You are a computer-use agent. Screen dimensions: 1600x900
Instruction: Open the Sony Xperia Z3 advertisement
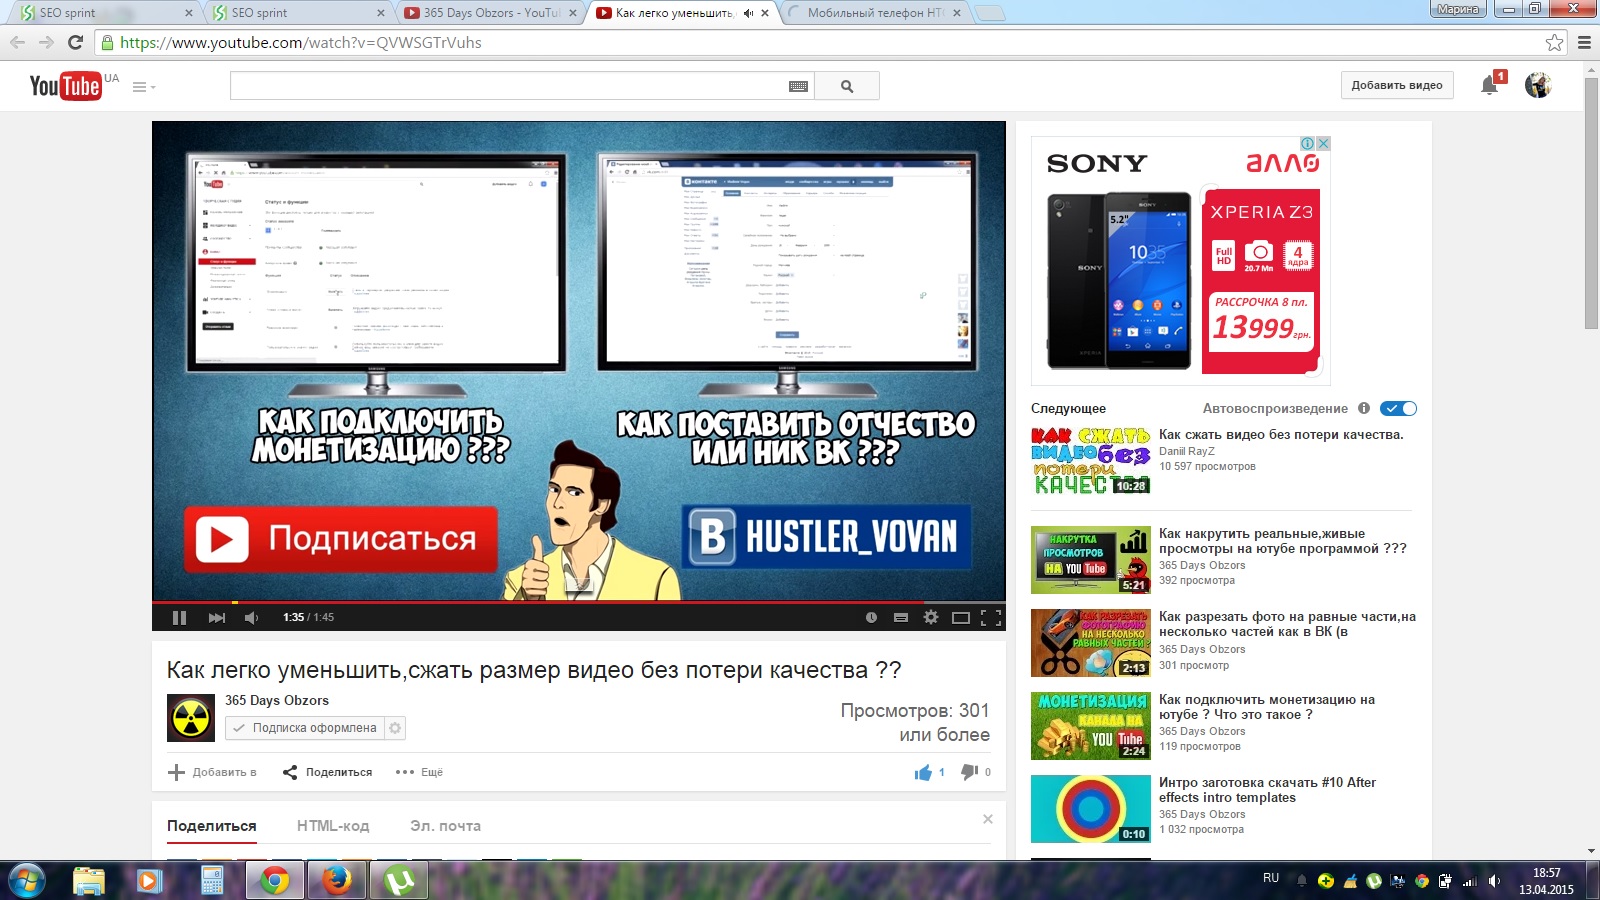[1181, 261]
